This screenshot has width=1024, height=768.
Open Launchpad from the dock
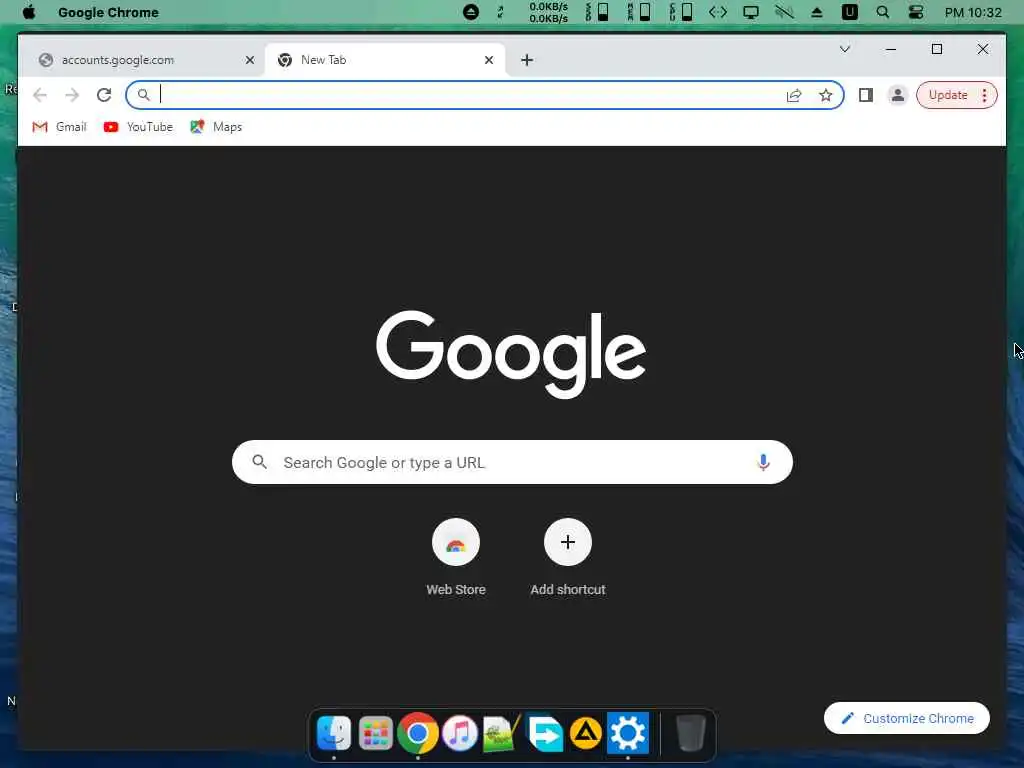pos(376,733)
